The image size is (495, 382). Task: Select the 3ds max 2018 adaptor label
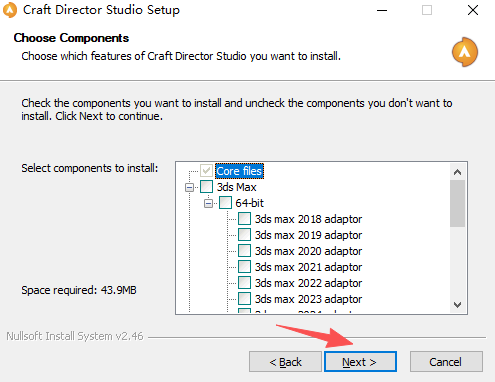[308, 219]
